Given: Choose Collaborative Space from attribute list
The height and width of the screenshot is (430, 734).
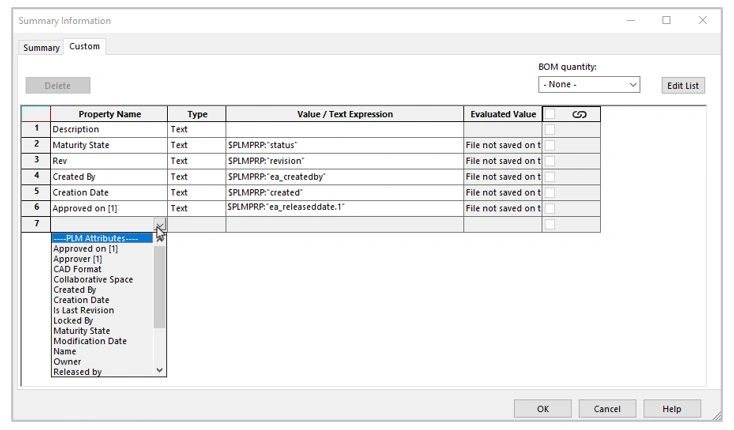Looking at the screenshot, I should click(x=93, y=280).
